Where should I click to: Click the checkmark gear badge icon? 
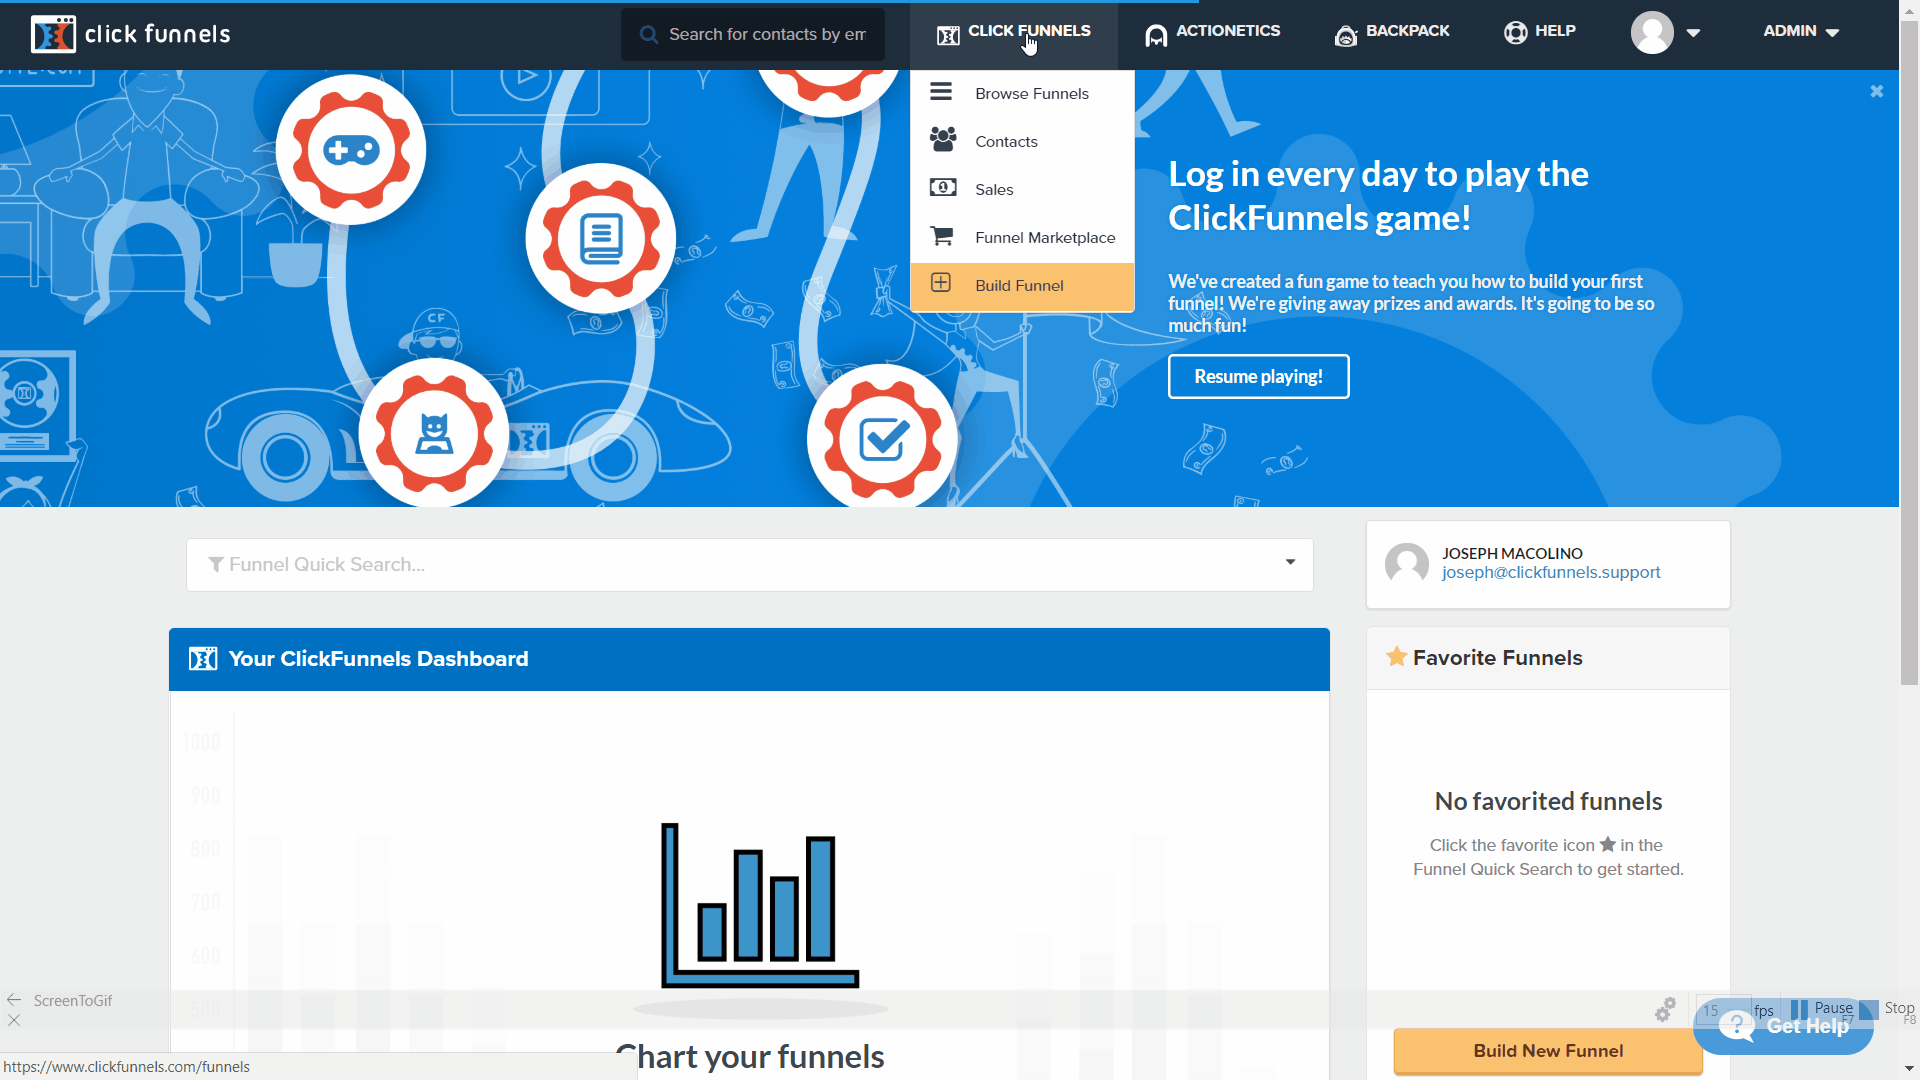coord(883,439)
